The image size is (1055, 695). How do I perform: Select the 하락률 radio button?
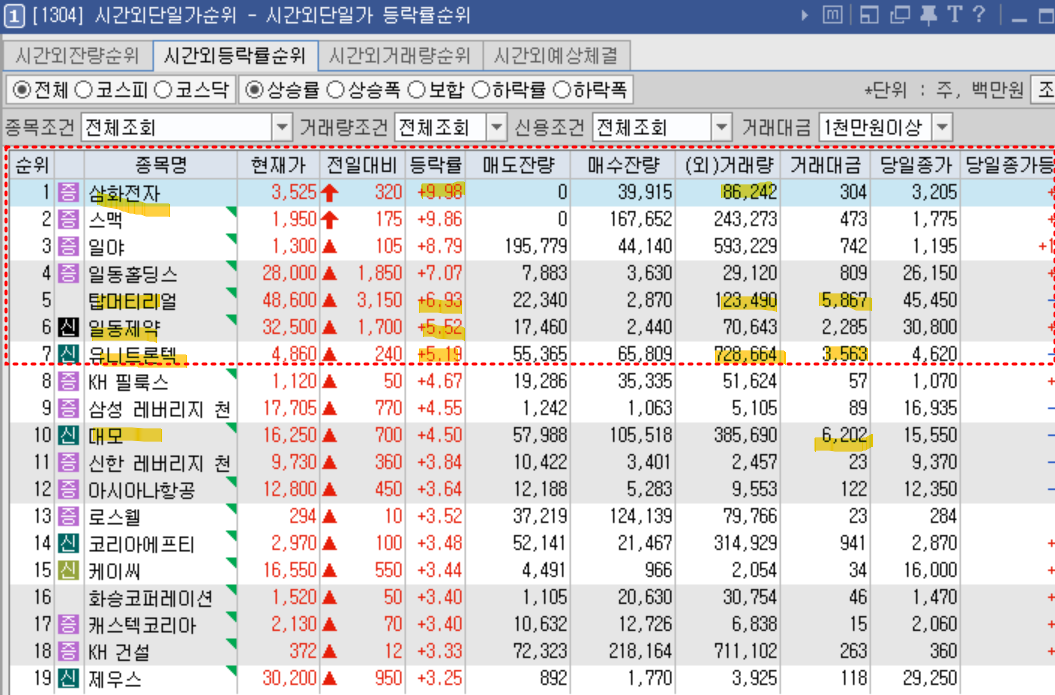point(480,89)
